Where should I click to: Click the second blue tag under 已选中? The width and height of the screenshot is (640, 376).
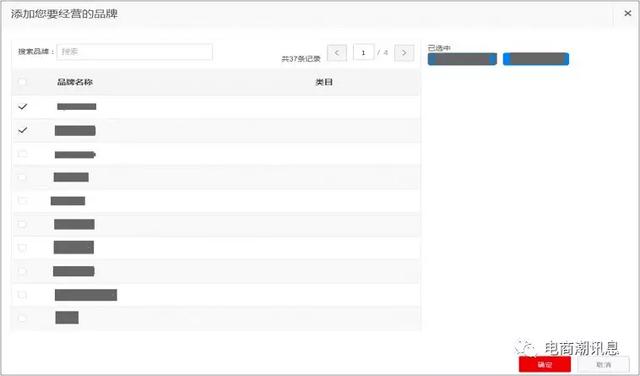click(x=536, y=59)
